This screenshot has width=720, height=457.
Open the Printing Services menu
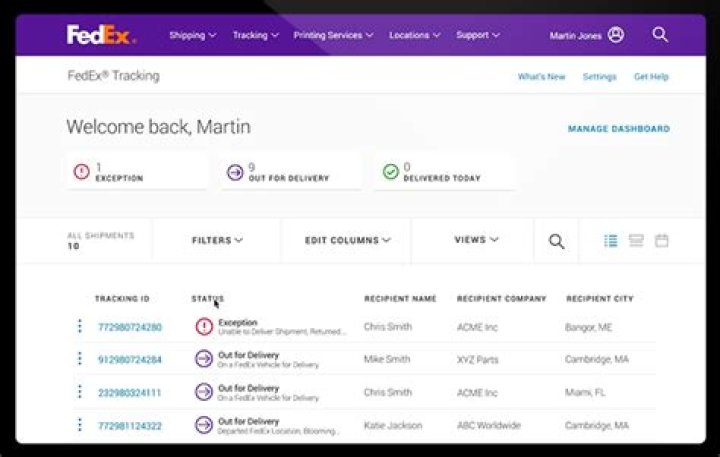pyautogui.click(x=333, y=35)
